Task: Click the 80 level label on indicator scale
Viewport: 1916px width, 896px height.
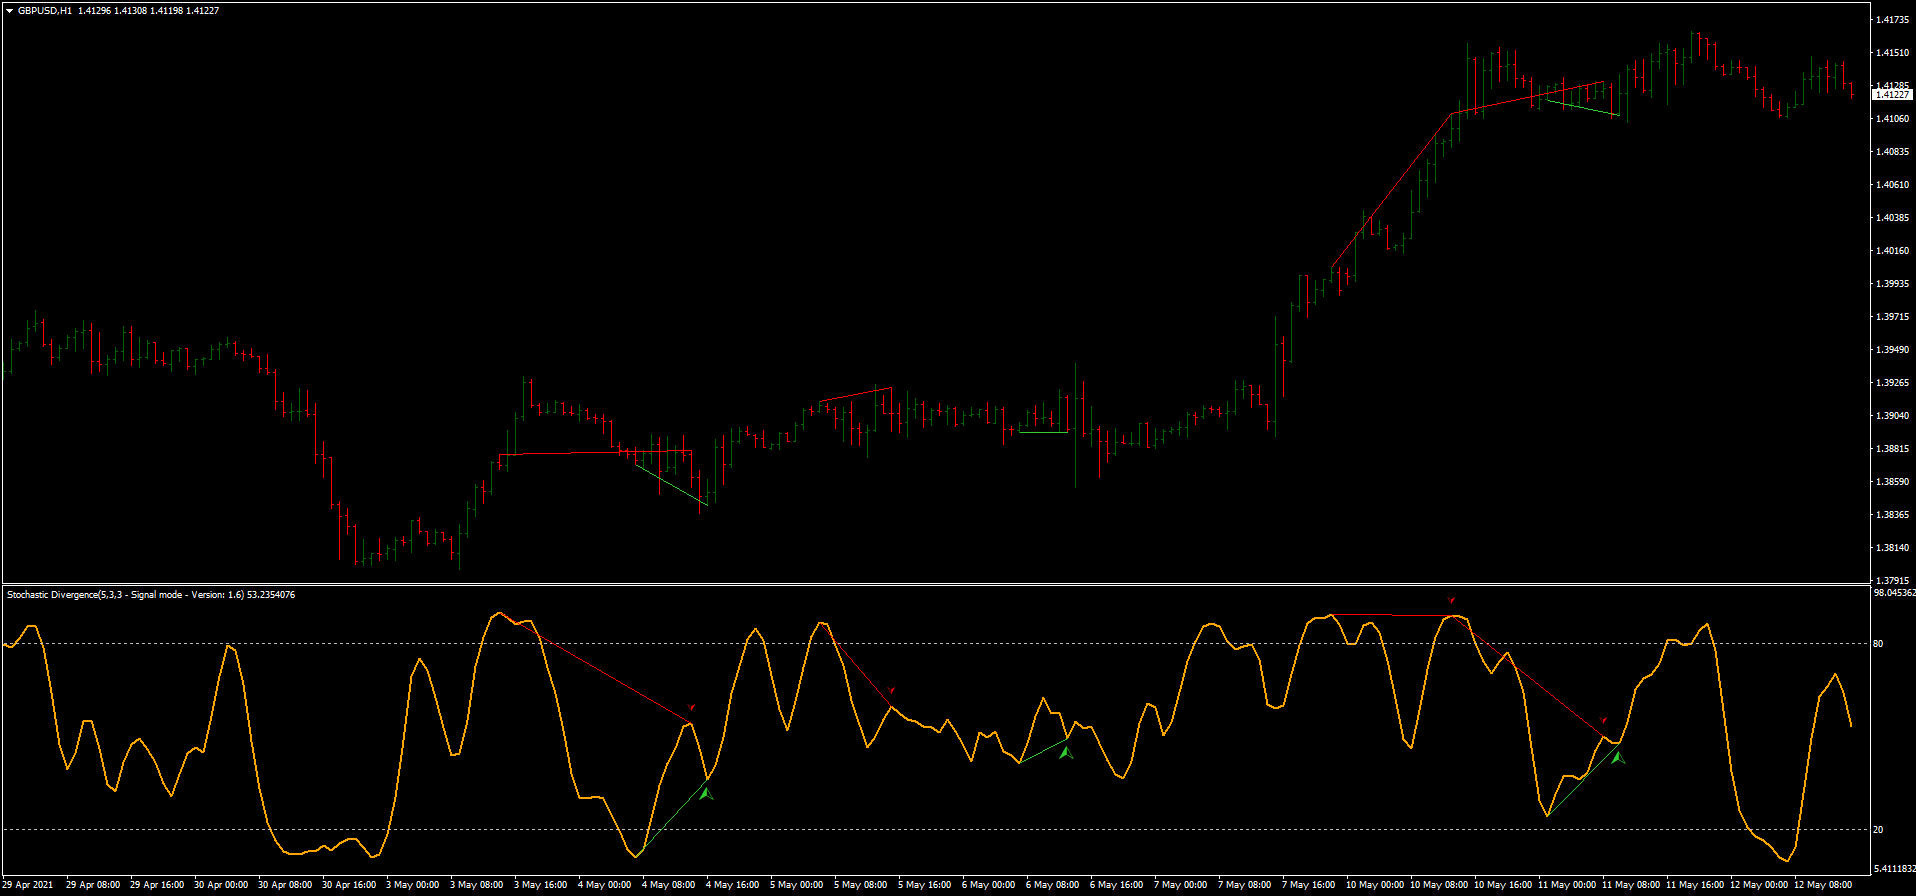Action: coord(1878,644)
